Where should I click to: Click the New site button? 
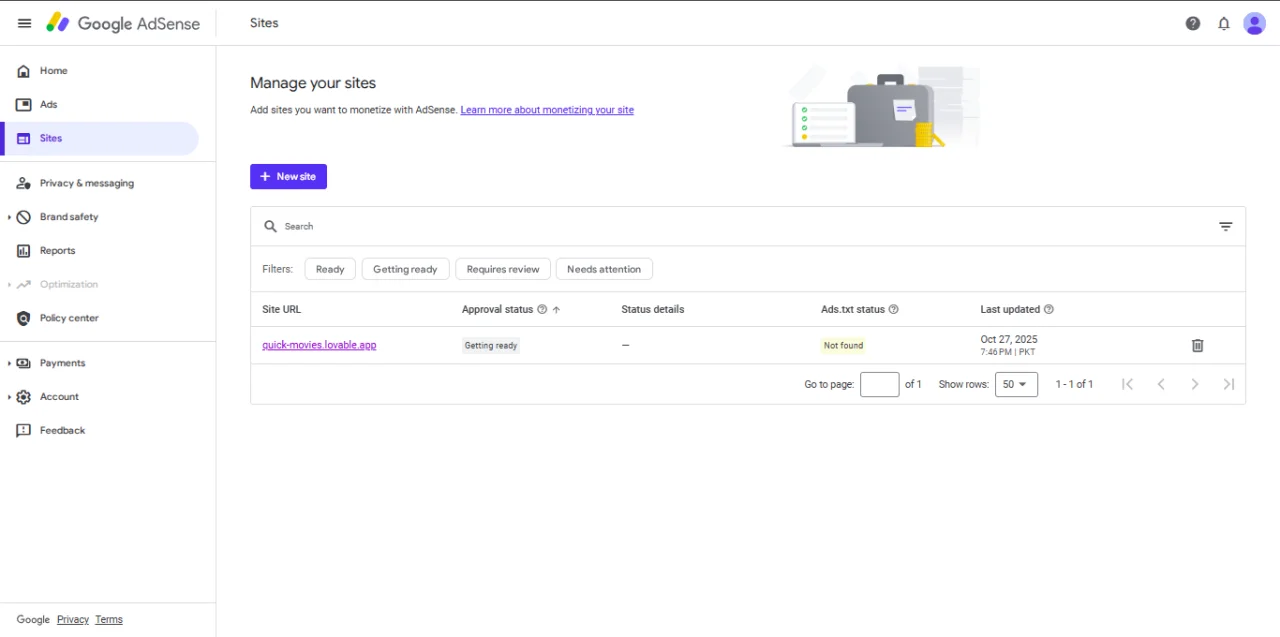(x=288, y=176)
